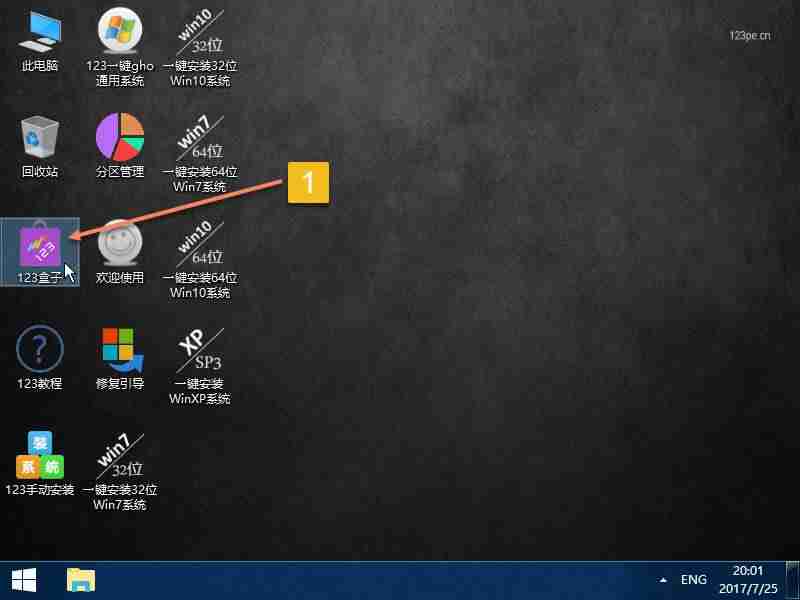Screen dimensions: 800x600
Task: Click the 一键安装64位 Win10系统 shortcut
Action: click(x=200, y=259)
